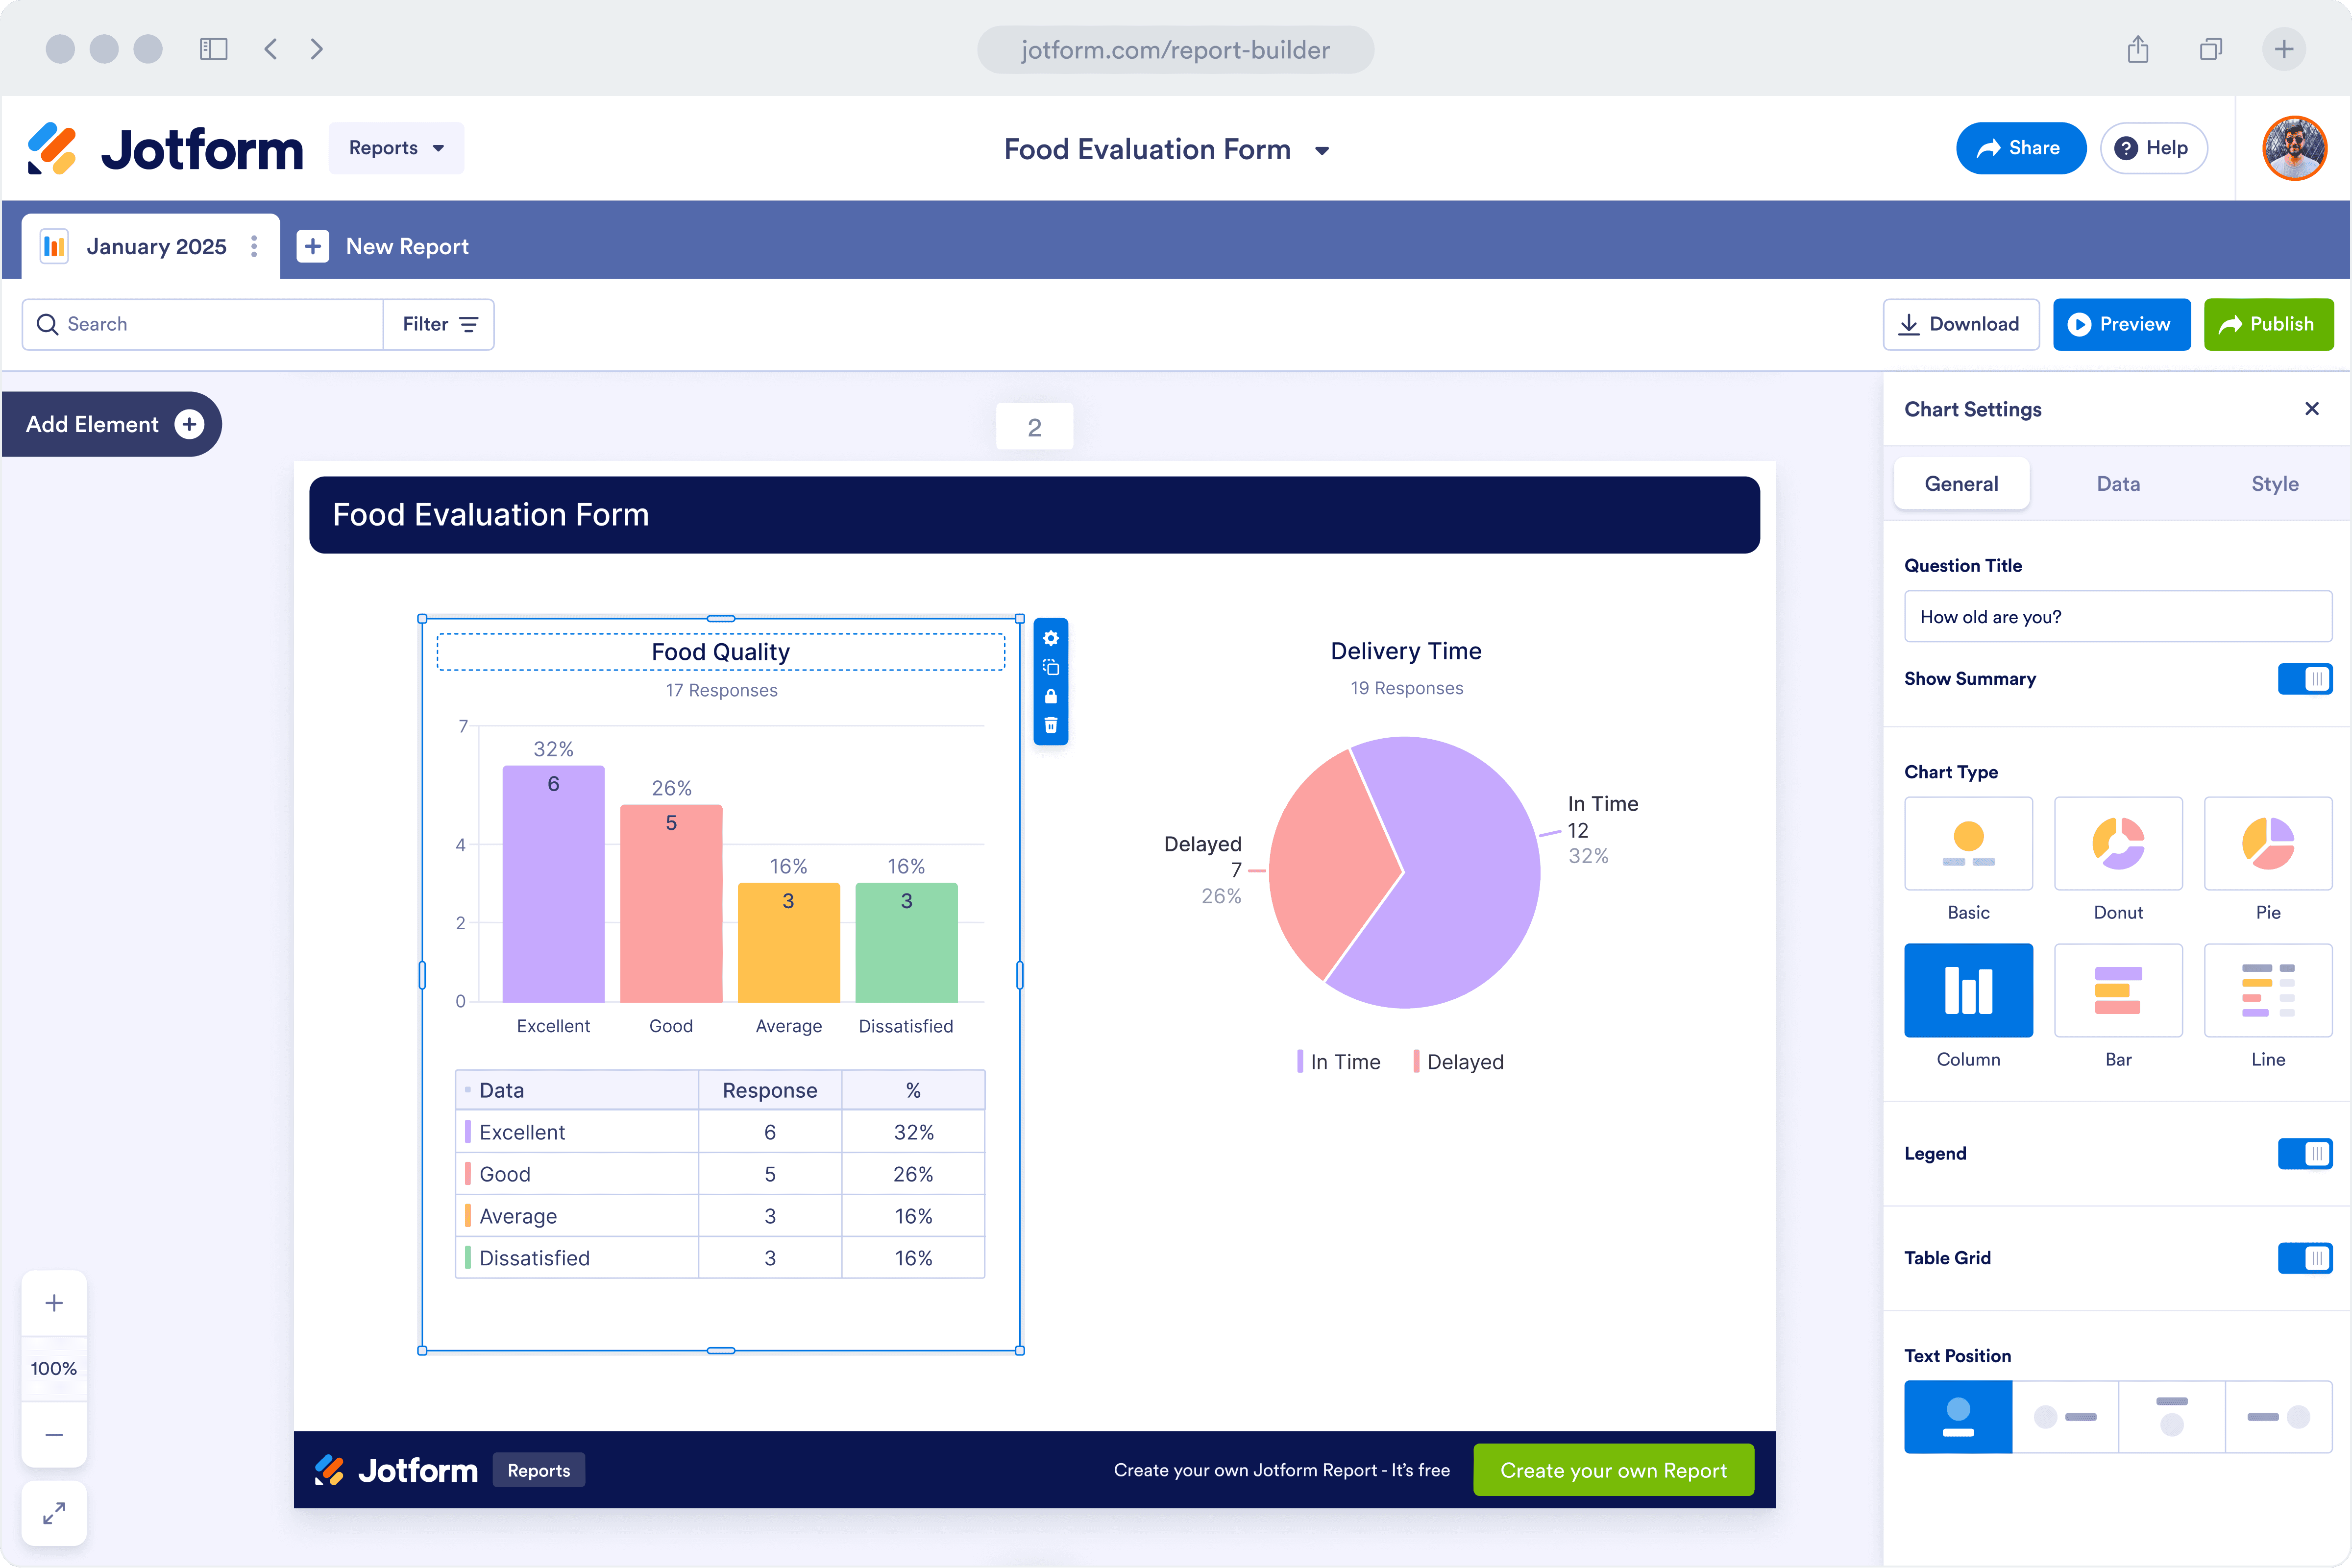Click the Average orange bar
2352x1568 pixels.
pos(788,942)
